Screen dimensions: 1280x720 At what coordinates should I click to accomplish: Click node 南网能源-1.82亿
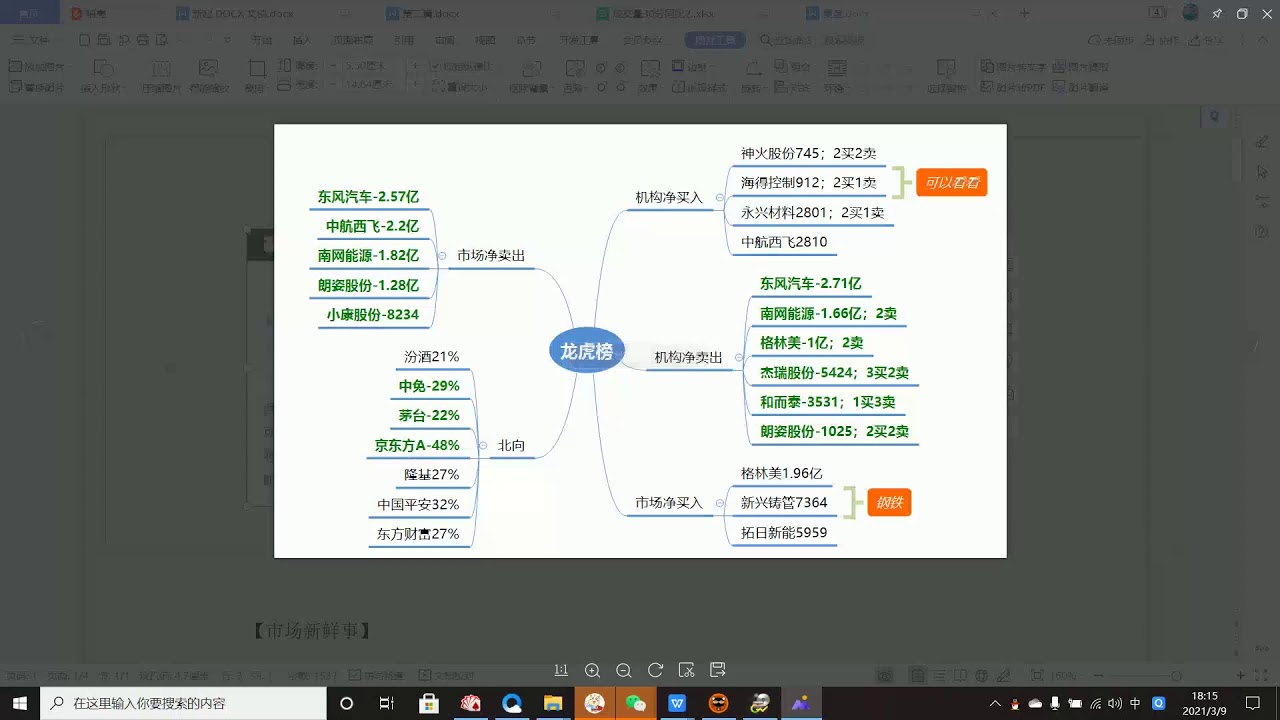pyautogui.click(x=368, y=256)
